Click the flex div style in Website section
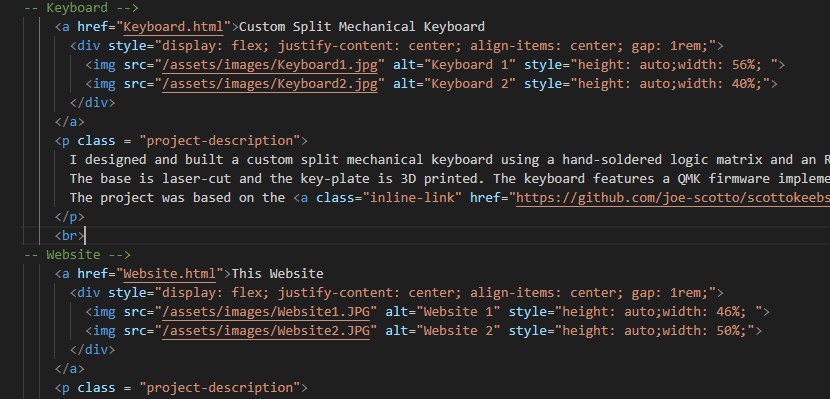The height and width of the screenshot is (399, 830). pos(435,293)
